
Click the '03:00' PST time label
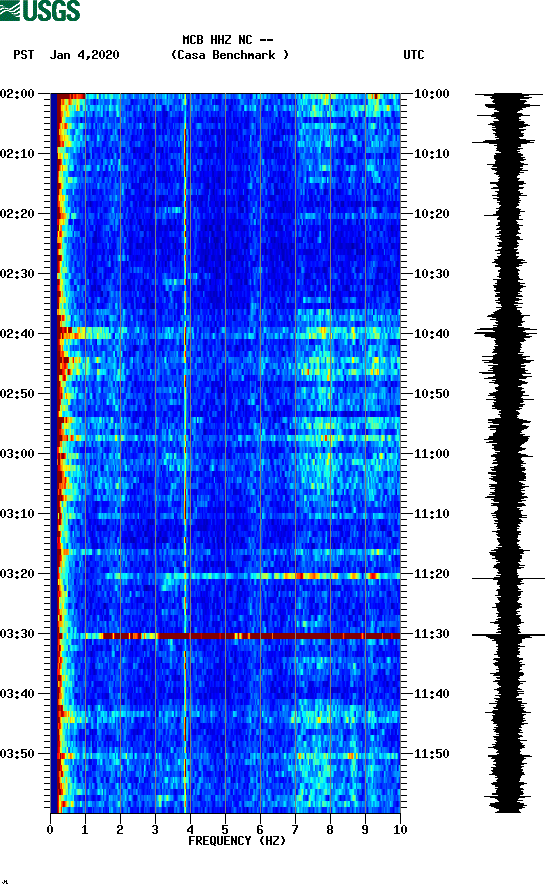coord(17,454)
